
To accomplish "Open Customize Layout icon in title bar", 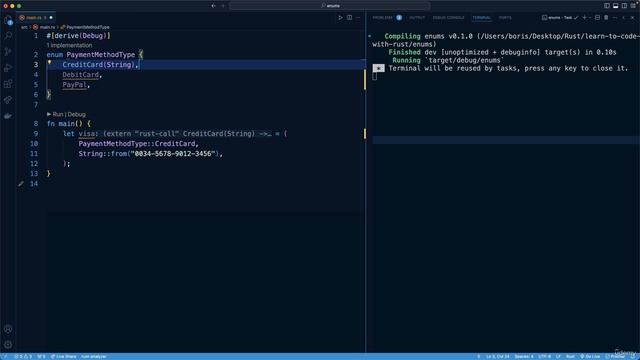I will pyautogui.click(x=633, y=6).
